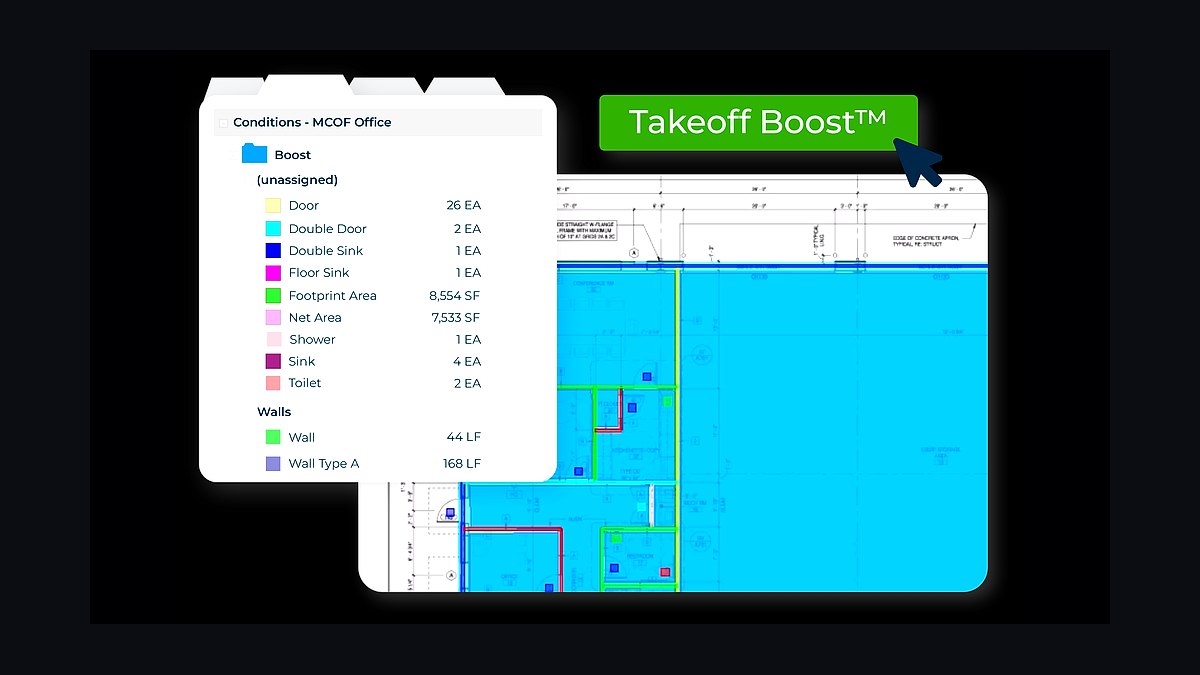Click the 168 LF length for Wall Type A
The image size is (1200, 675).
coord(462,463)
